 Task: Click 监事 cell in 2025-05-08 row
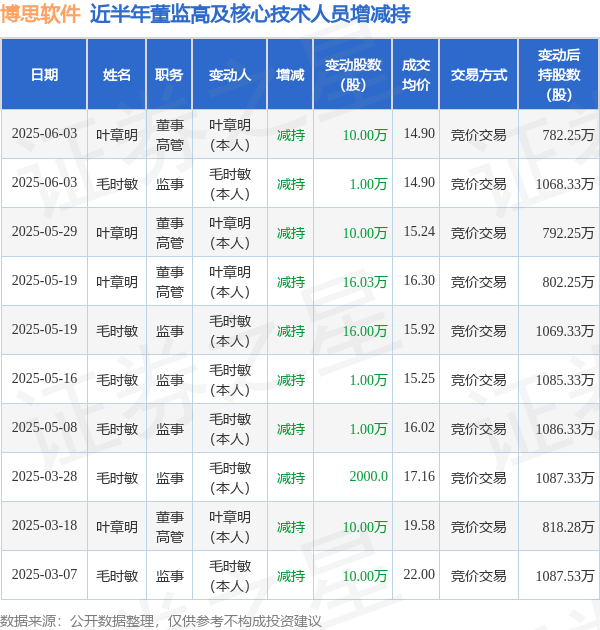(170, 430)
